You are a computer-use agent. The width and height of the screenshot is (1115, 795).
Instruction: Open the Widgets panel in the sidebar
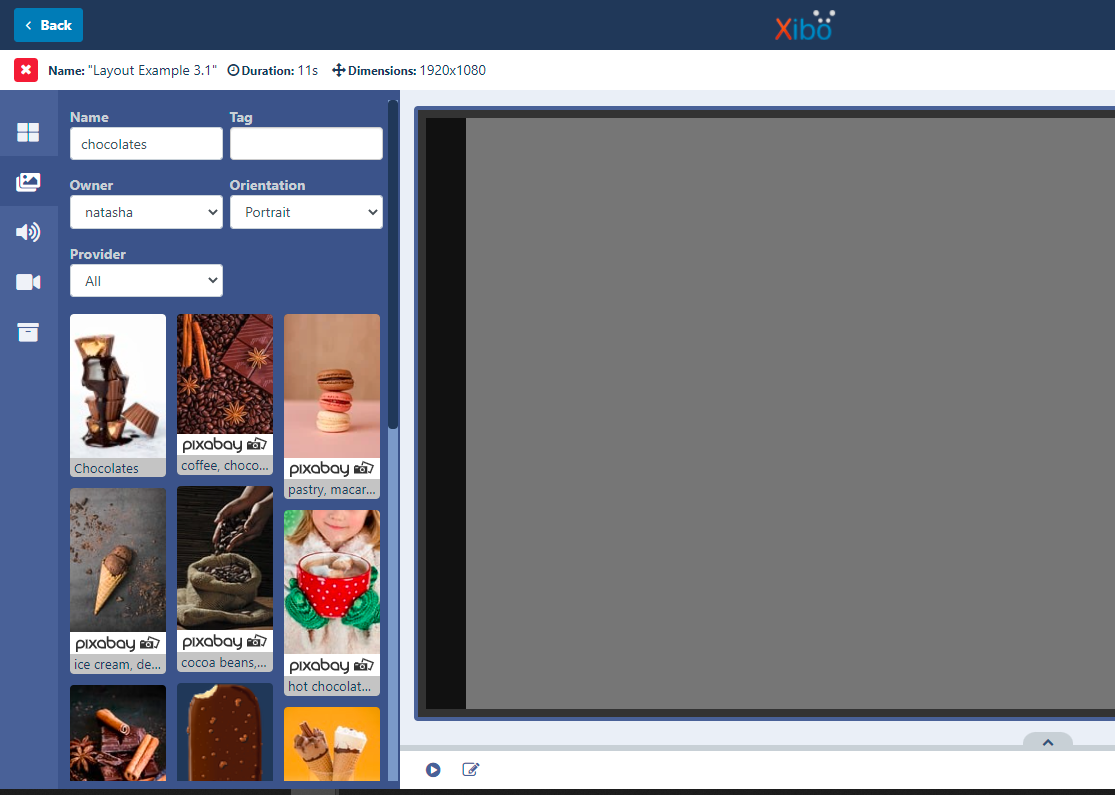(28, 130)
